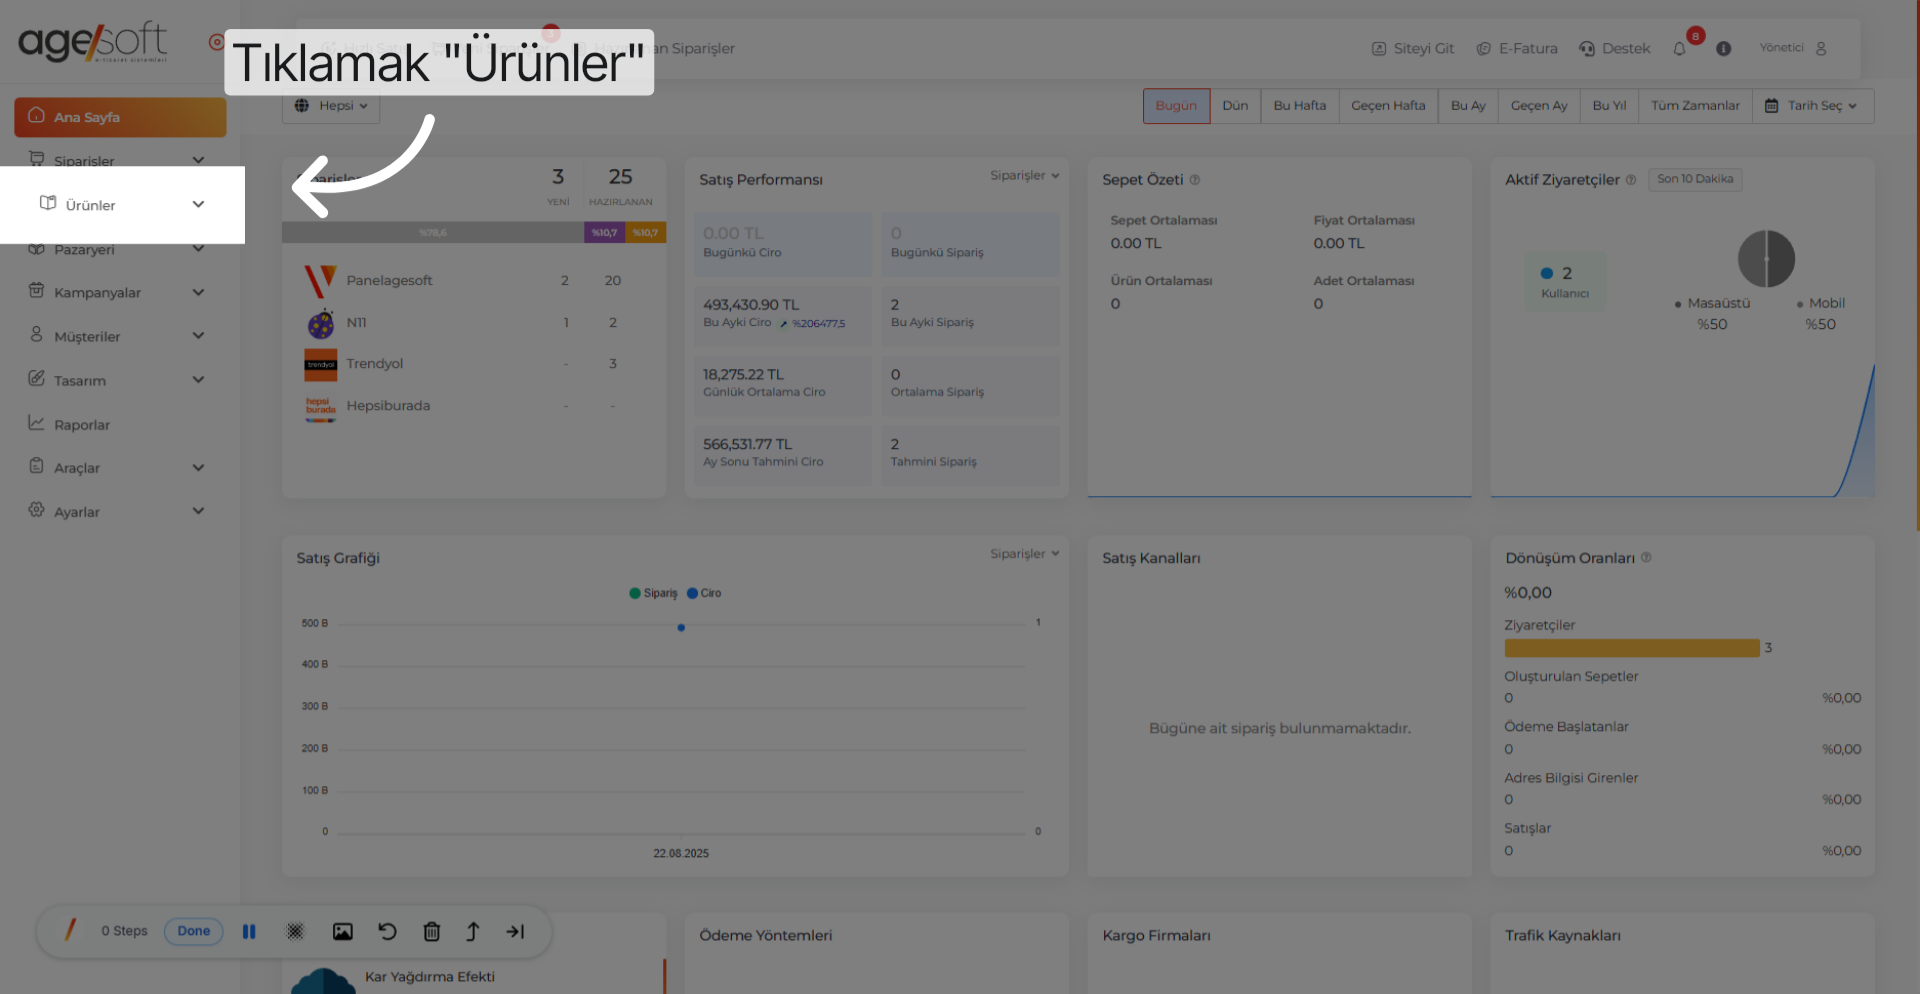Click the Yönetici user profile icon
The image size is (1920, 994).
pyautogui.click(x=1821, y=48)
